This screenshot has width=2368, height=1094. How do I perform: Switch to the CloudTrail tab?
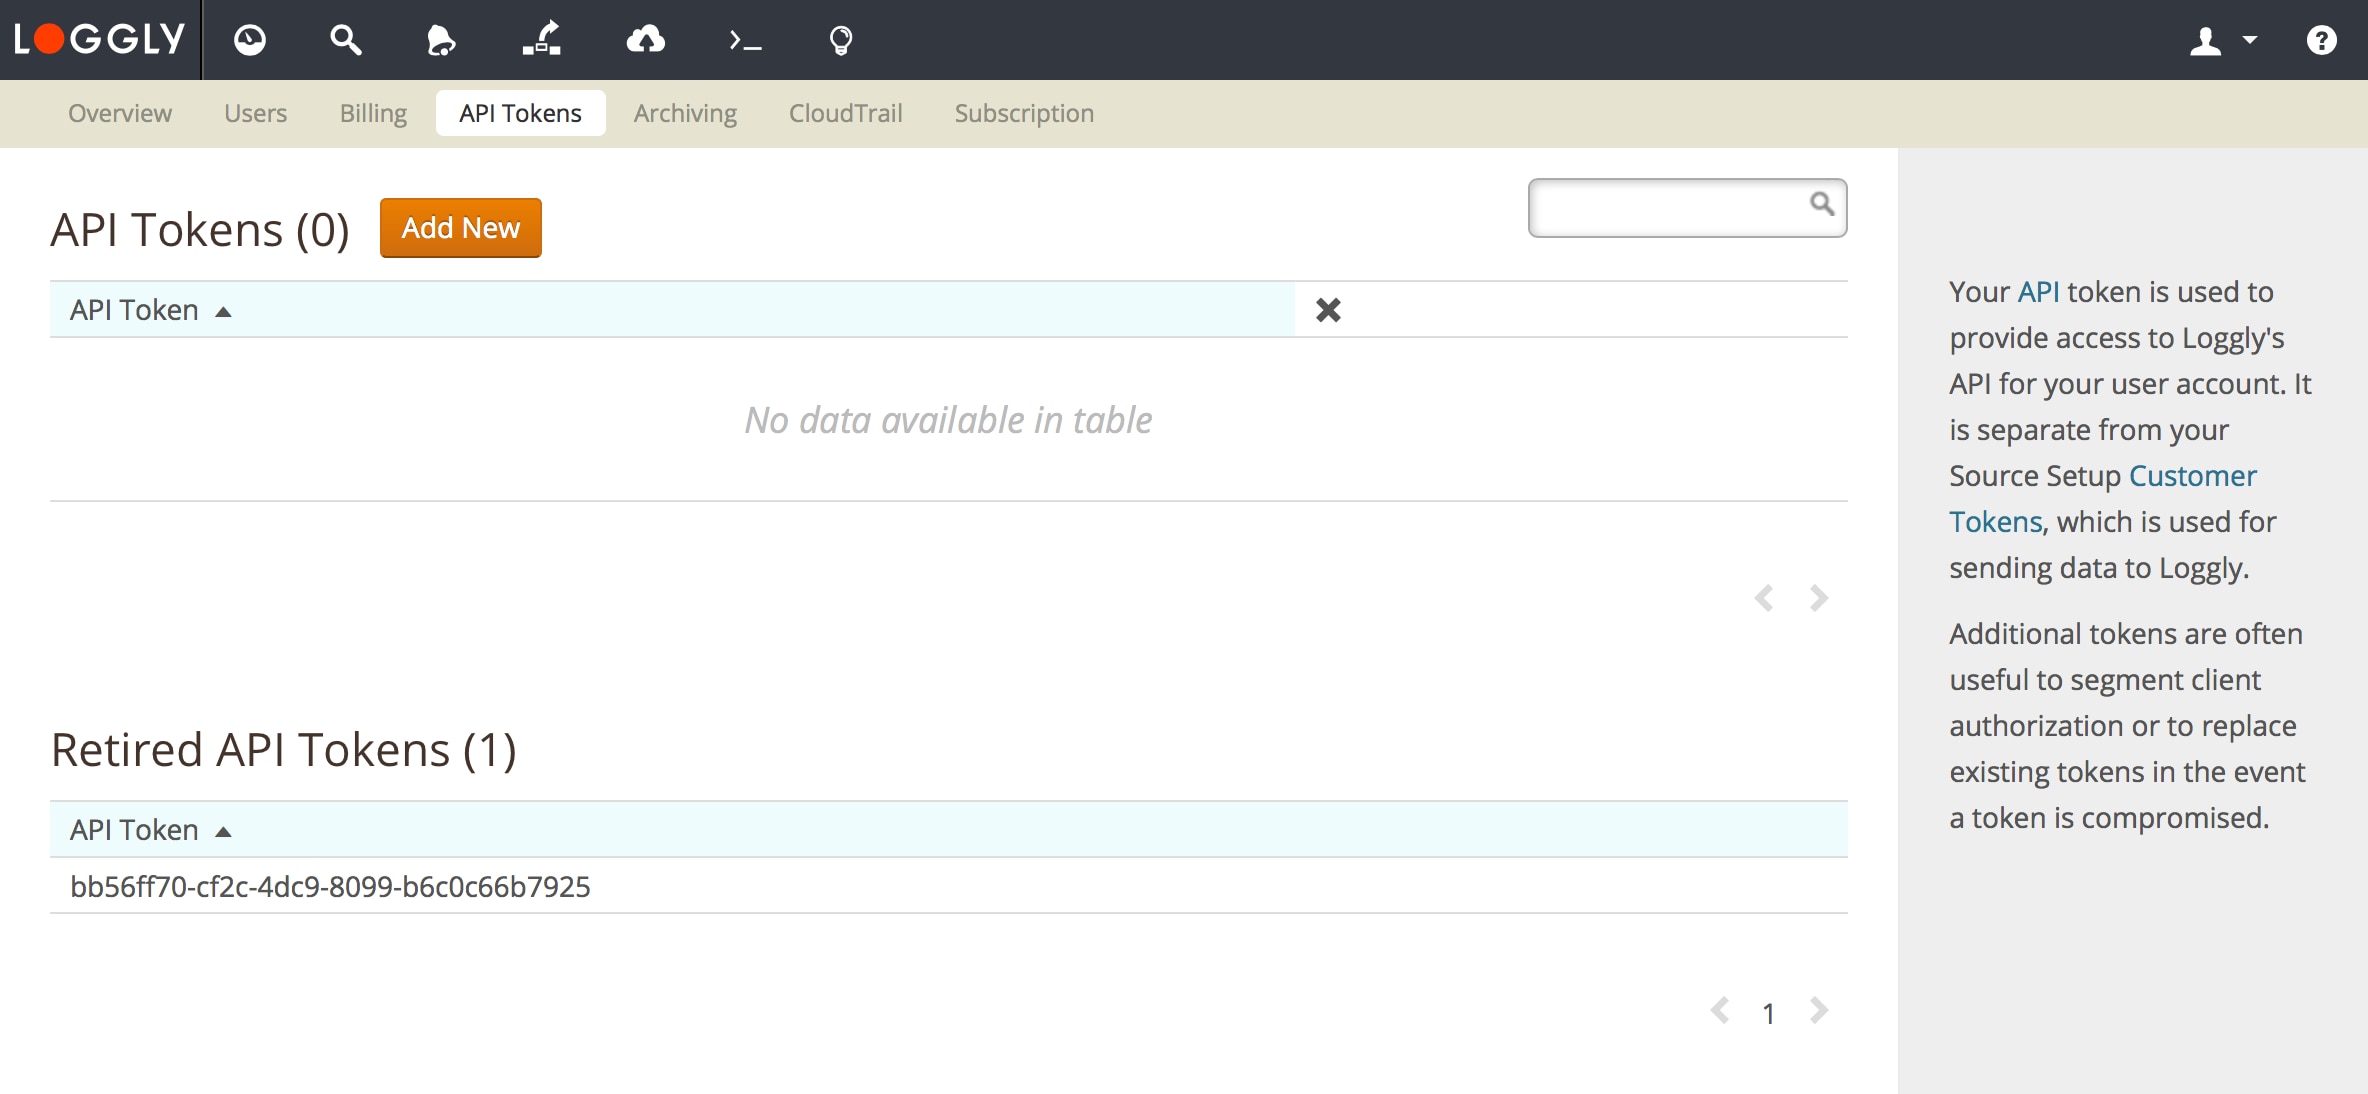point(845,113)
